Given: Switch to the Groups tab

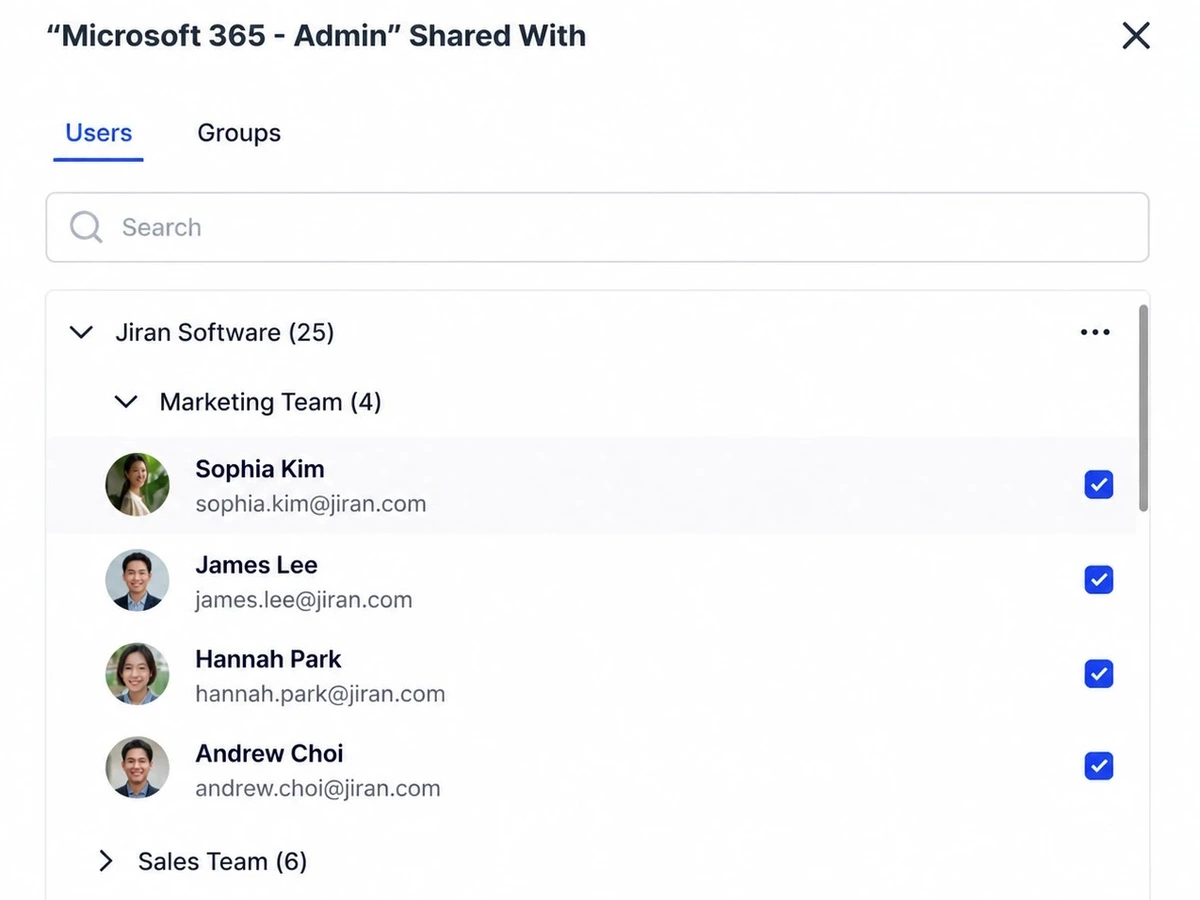Looking at the screenshot, I should pyautogui.click(x=239, y=133).
